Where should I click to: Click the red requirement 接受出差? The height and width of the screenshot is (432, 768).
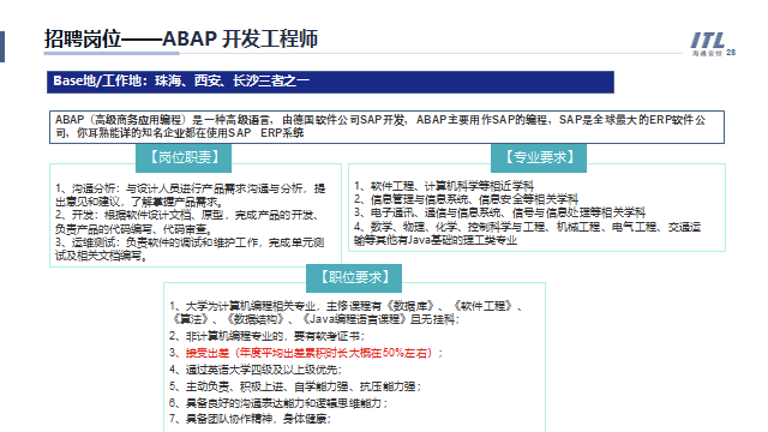tap(306, 353)
